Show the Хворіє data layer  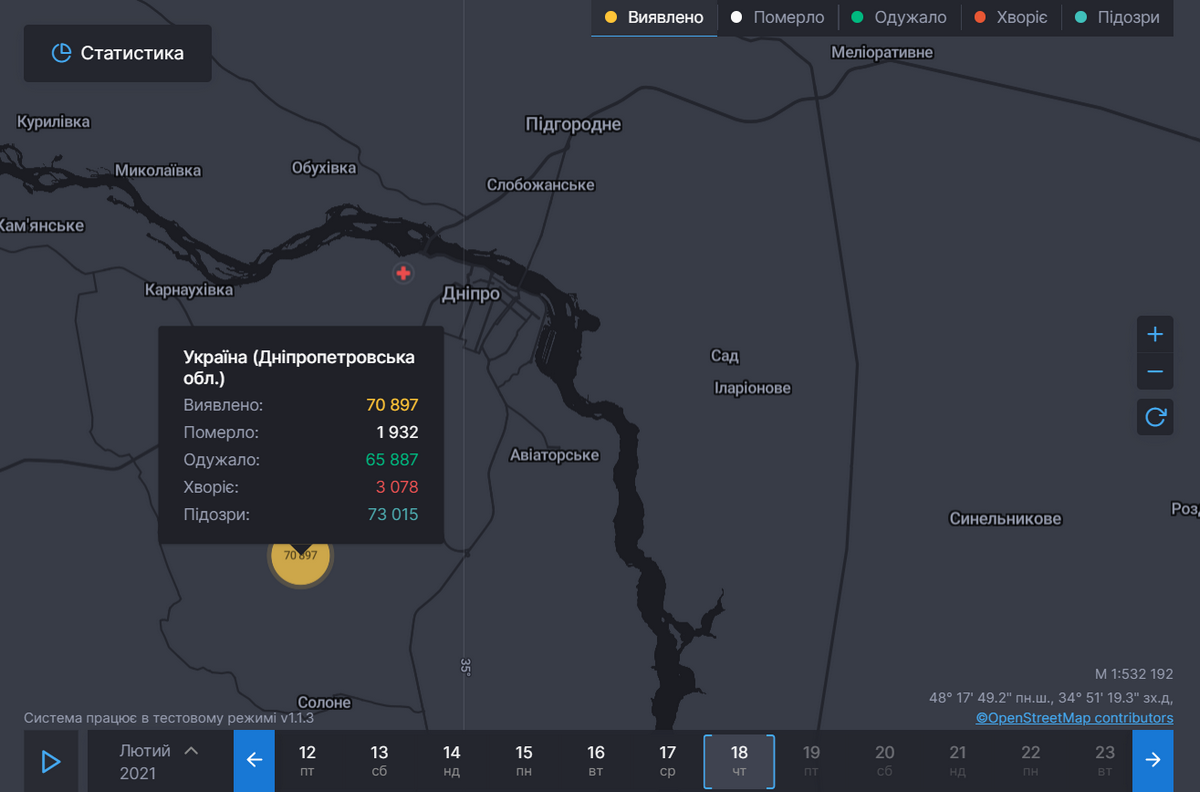[x=1010, y=18]
